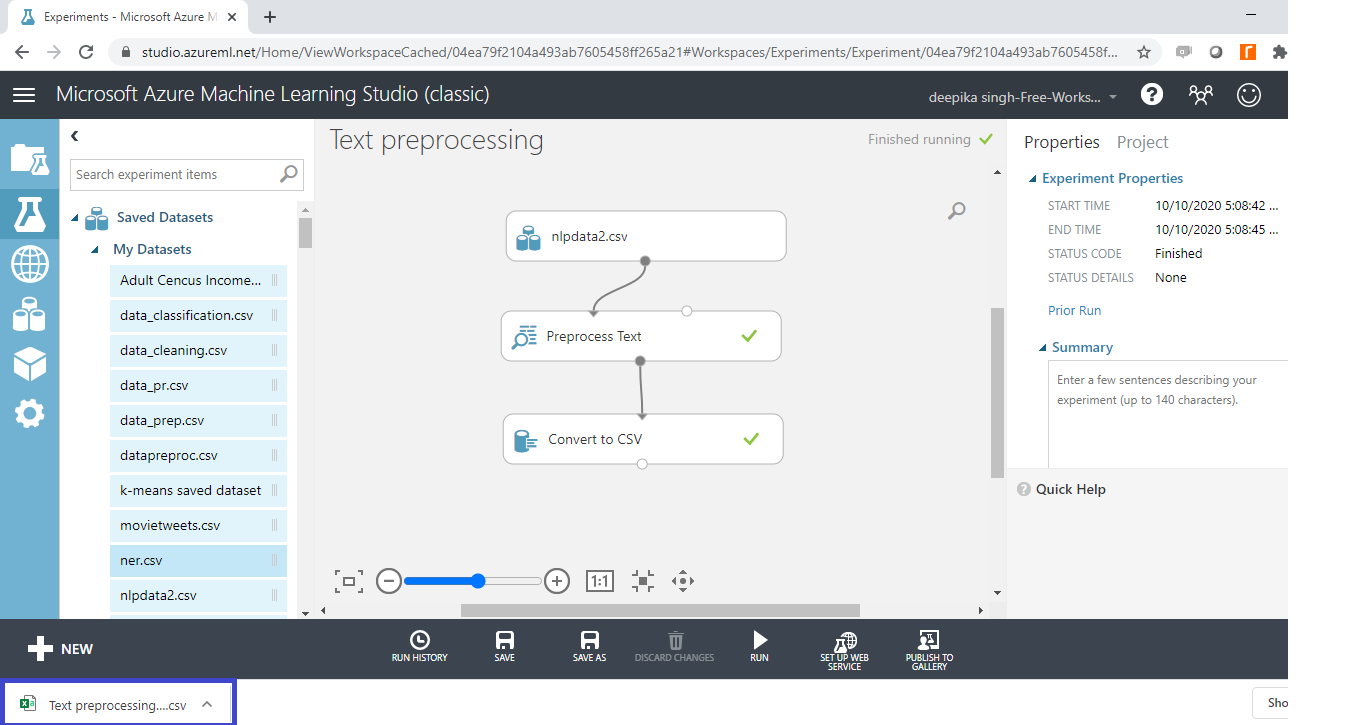
Task: Select data_pr.csv dataset
Action: point(198,386)
